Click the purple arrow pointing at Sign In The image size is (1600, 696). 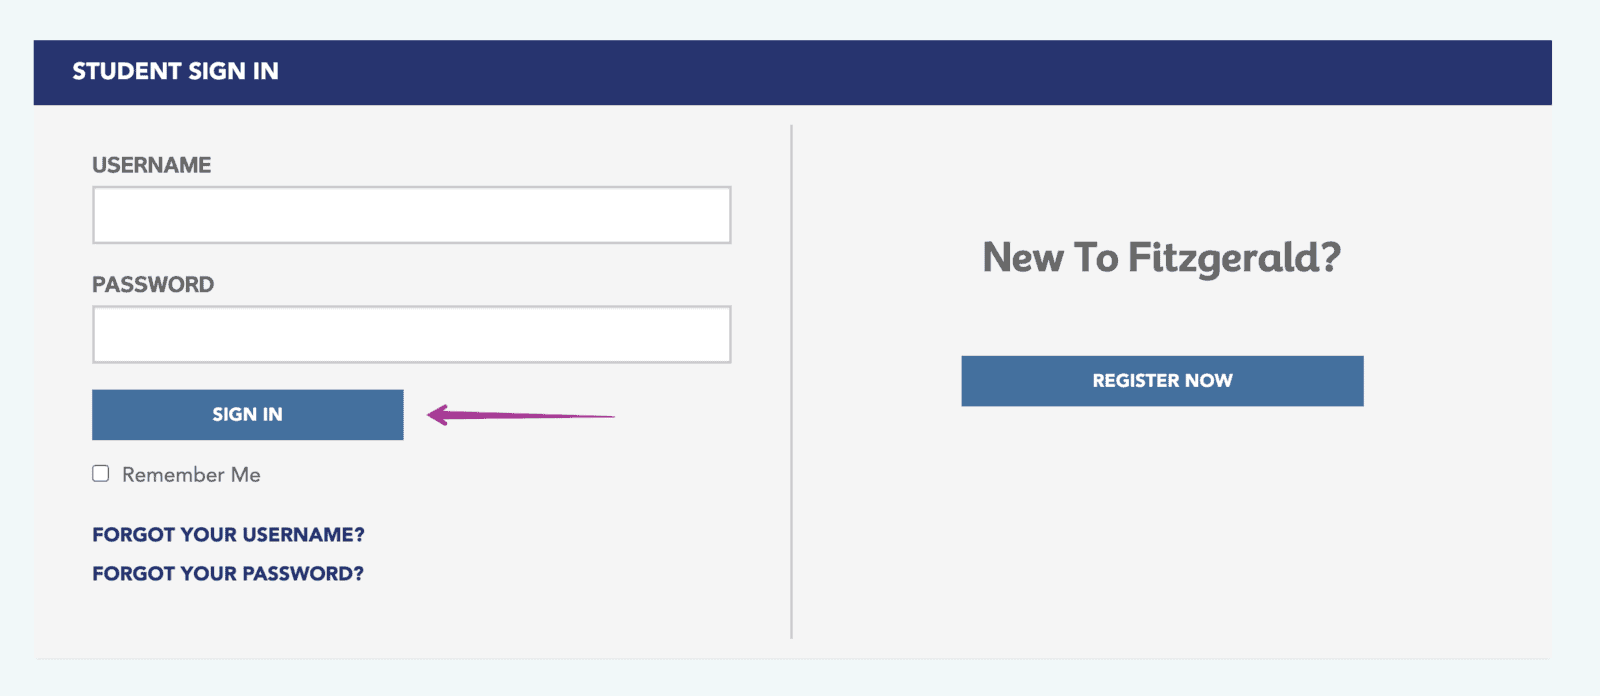pyautogui.click(x=520, y=414)
